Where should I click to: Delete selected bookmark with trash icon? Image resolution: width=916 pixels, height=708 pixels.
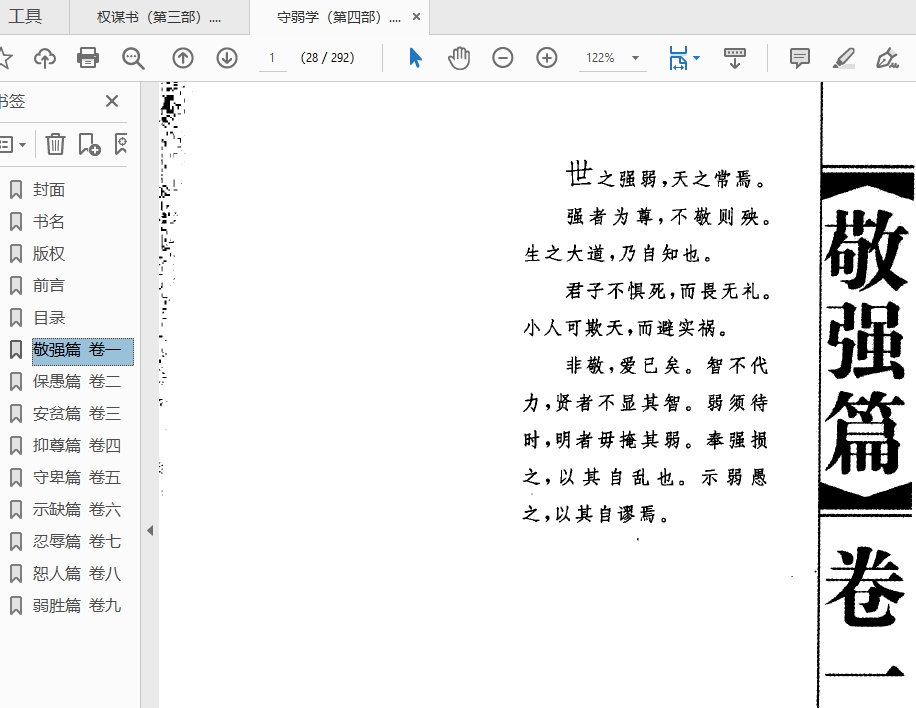pyautogui.click(x=55, y=144)
